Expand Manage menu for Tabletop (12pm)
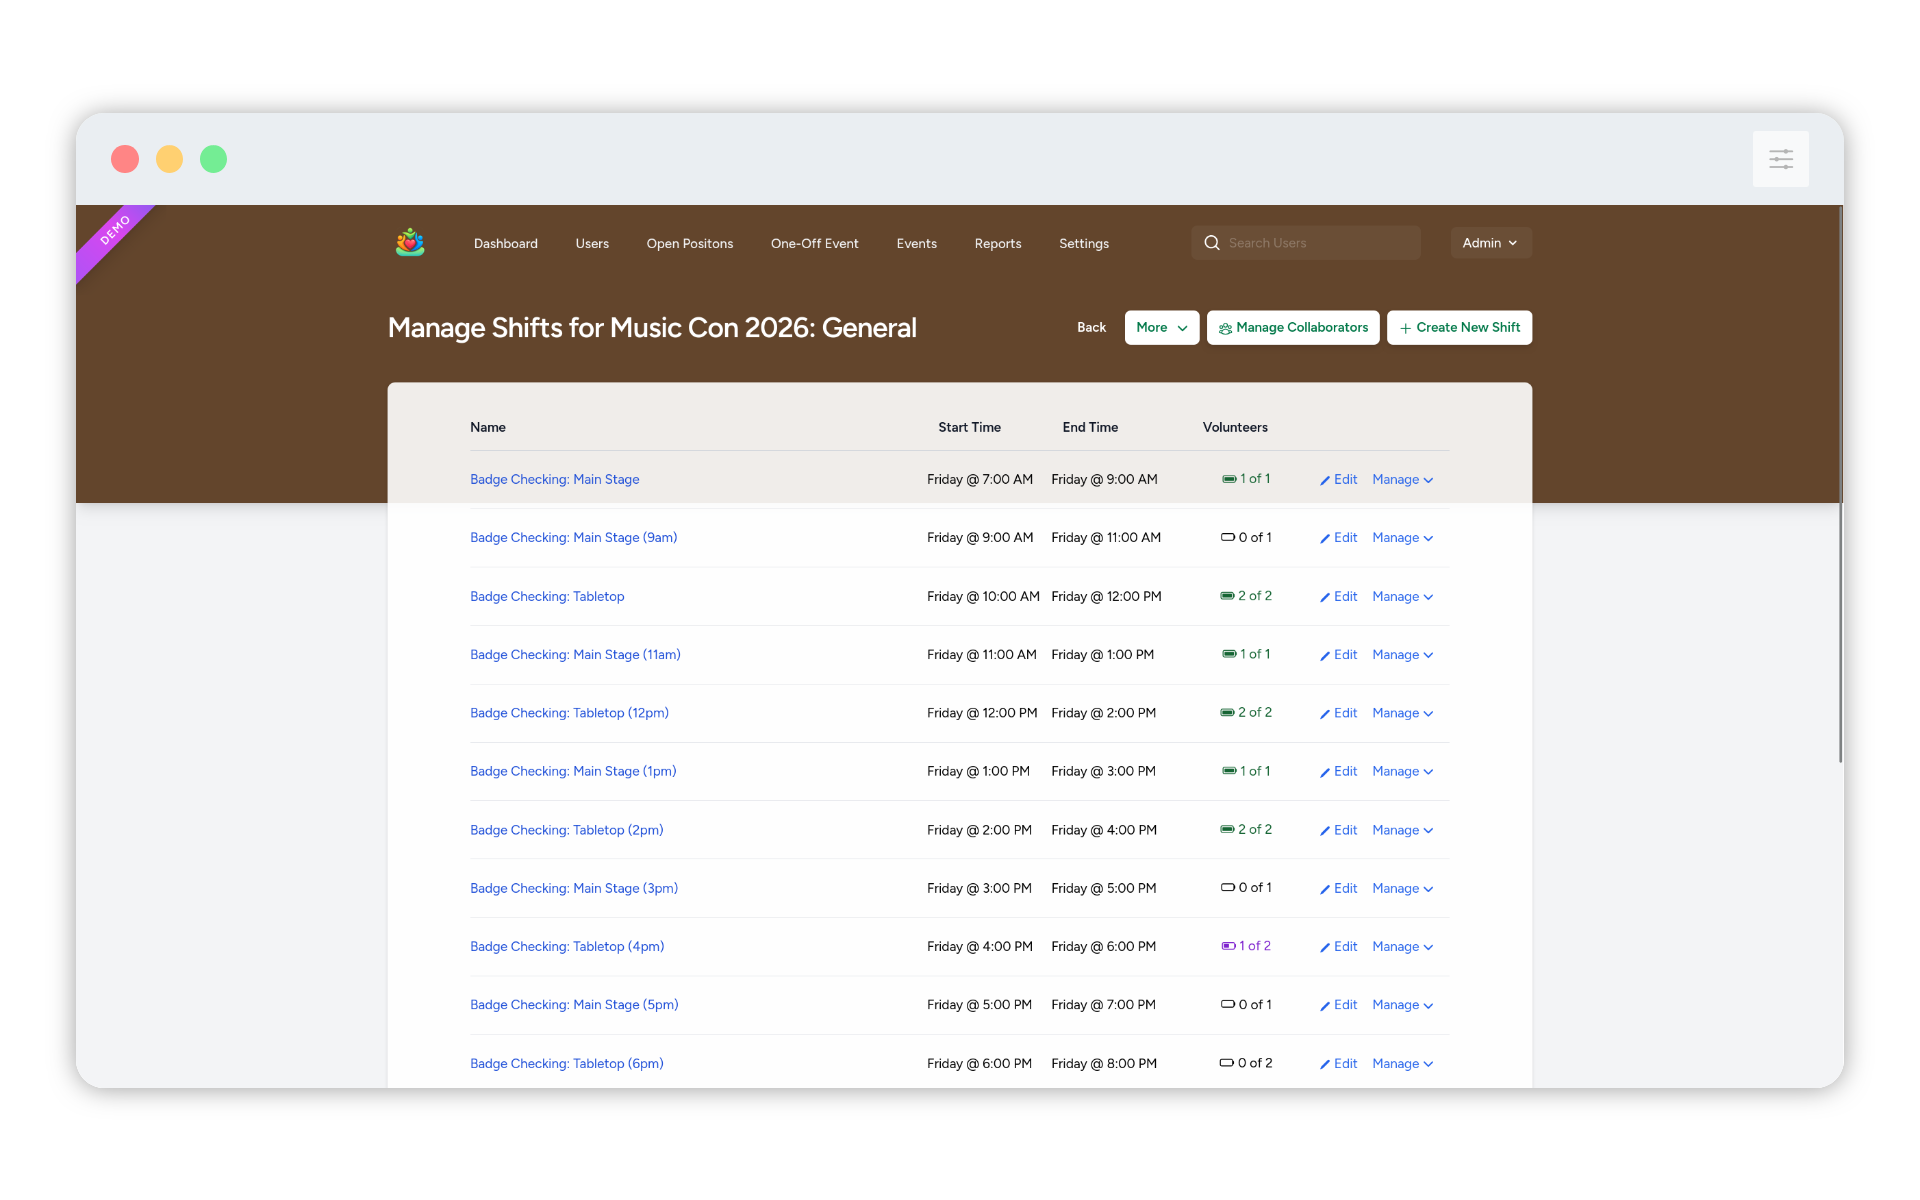The width and height of the screenshot is (1920, 1200). tap(1402, 713)
